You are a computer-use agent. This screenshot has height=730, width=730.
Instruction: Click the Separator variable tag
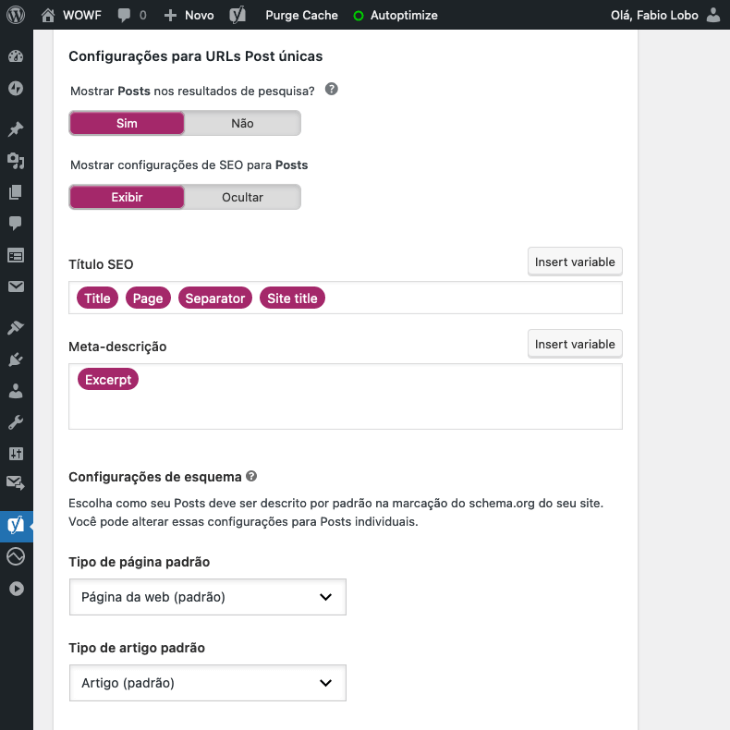pyautogui.click(x=215, y=298)
